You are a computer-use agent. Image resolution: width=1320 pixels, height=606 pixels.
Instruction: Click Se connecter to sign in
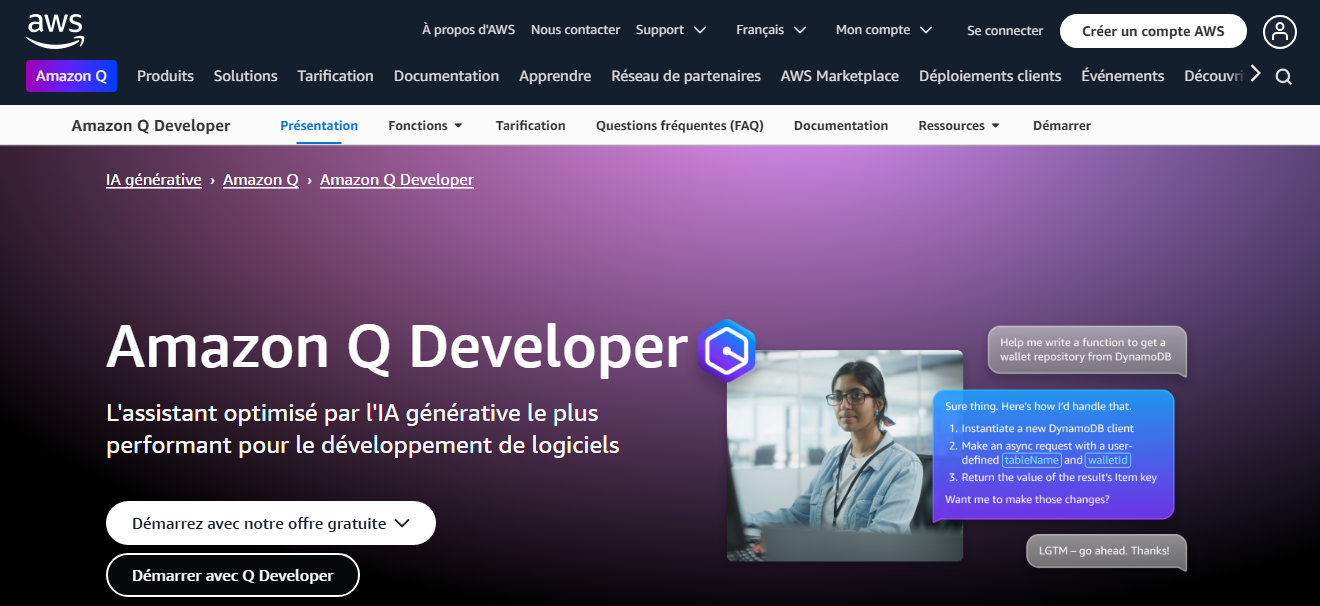click(x=1004, y=31)
